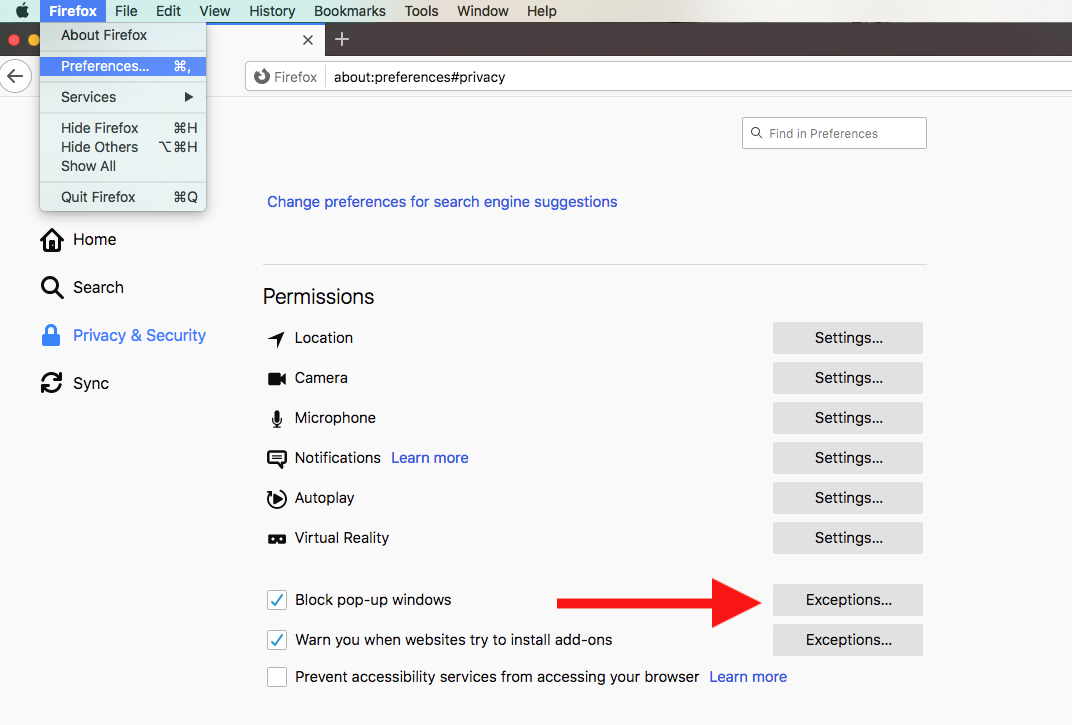Viewport: 1072px width, 725px height.
Task: Open Location Settings button
Action: pos(848,338)
